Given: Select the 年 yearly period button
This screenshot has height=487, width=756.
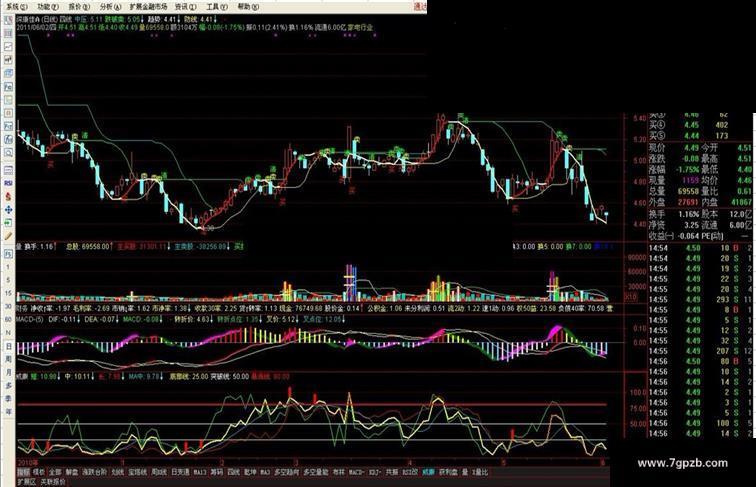Looking at the screenshot, I should [x=8, y=411].
